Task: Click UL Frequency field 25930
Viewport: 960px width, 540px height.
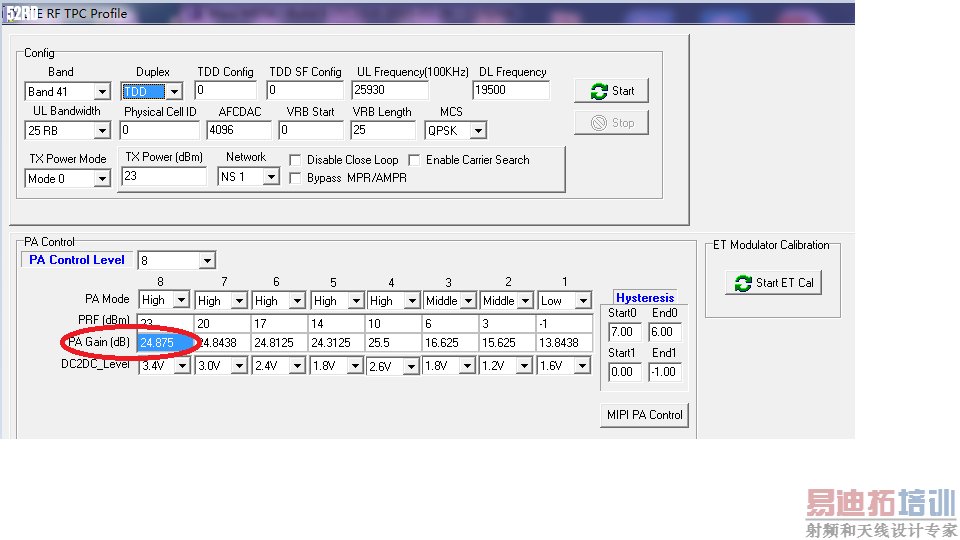Action: click(x=389, y=90)
